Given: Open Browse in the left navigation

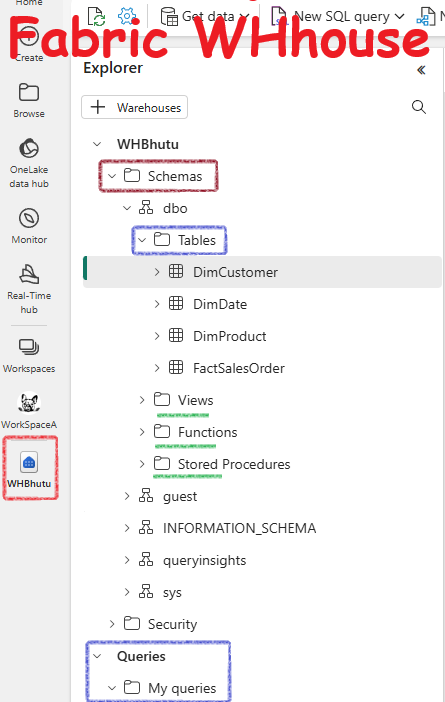Looking at the screenshot, I should tap(29, 101).
